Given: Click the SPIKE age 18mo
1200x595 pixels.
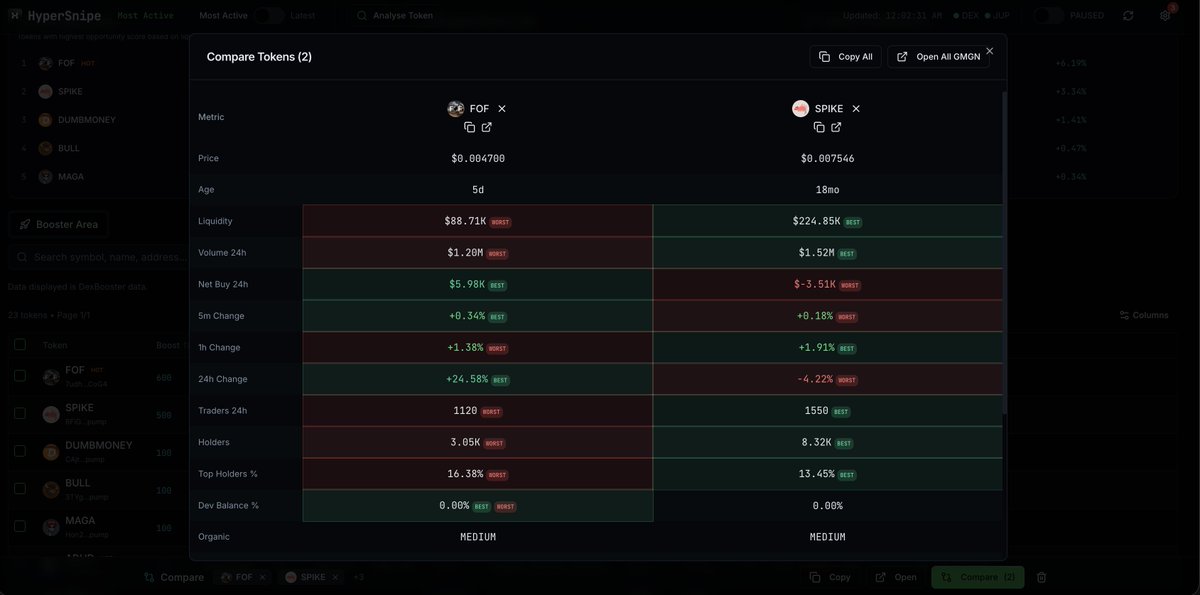Looking at the screenshot, I should (x=827, y=189).
